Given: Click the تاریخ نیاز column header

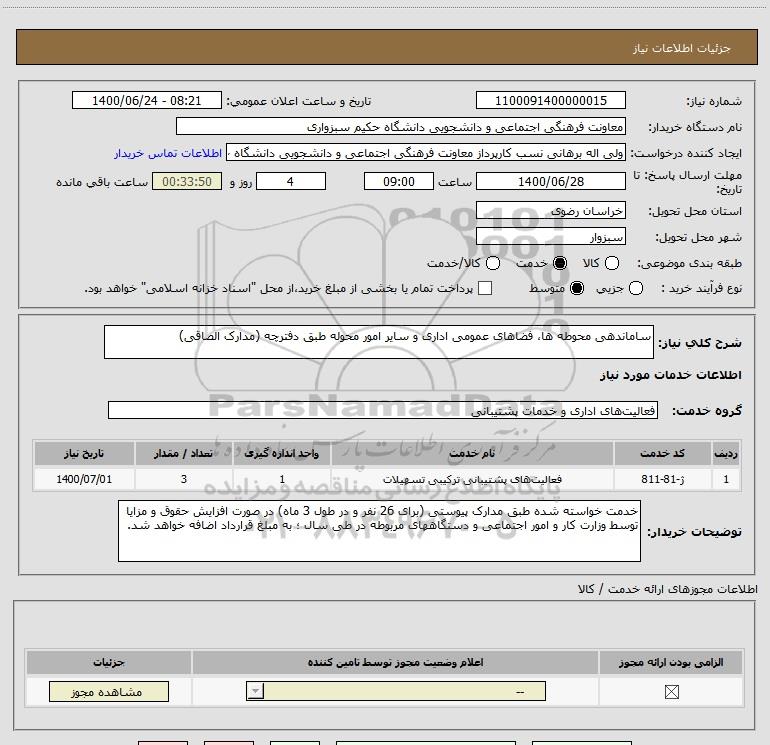Looking at the screenshot, I should 84,453.
